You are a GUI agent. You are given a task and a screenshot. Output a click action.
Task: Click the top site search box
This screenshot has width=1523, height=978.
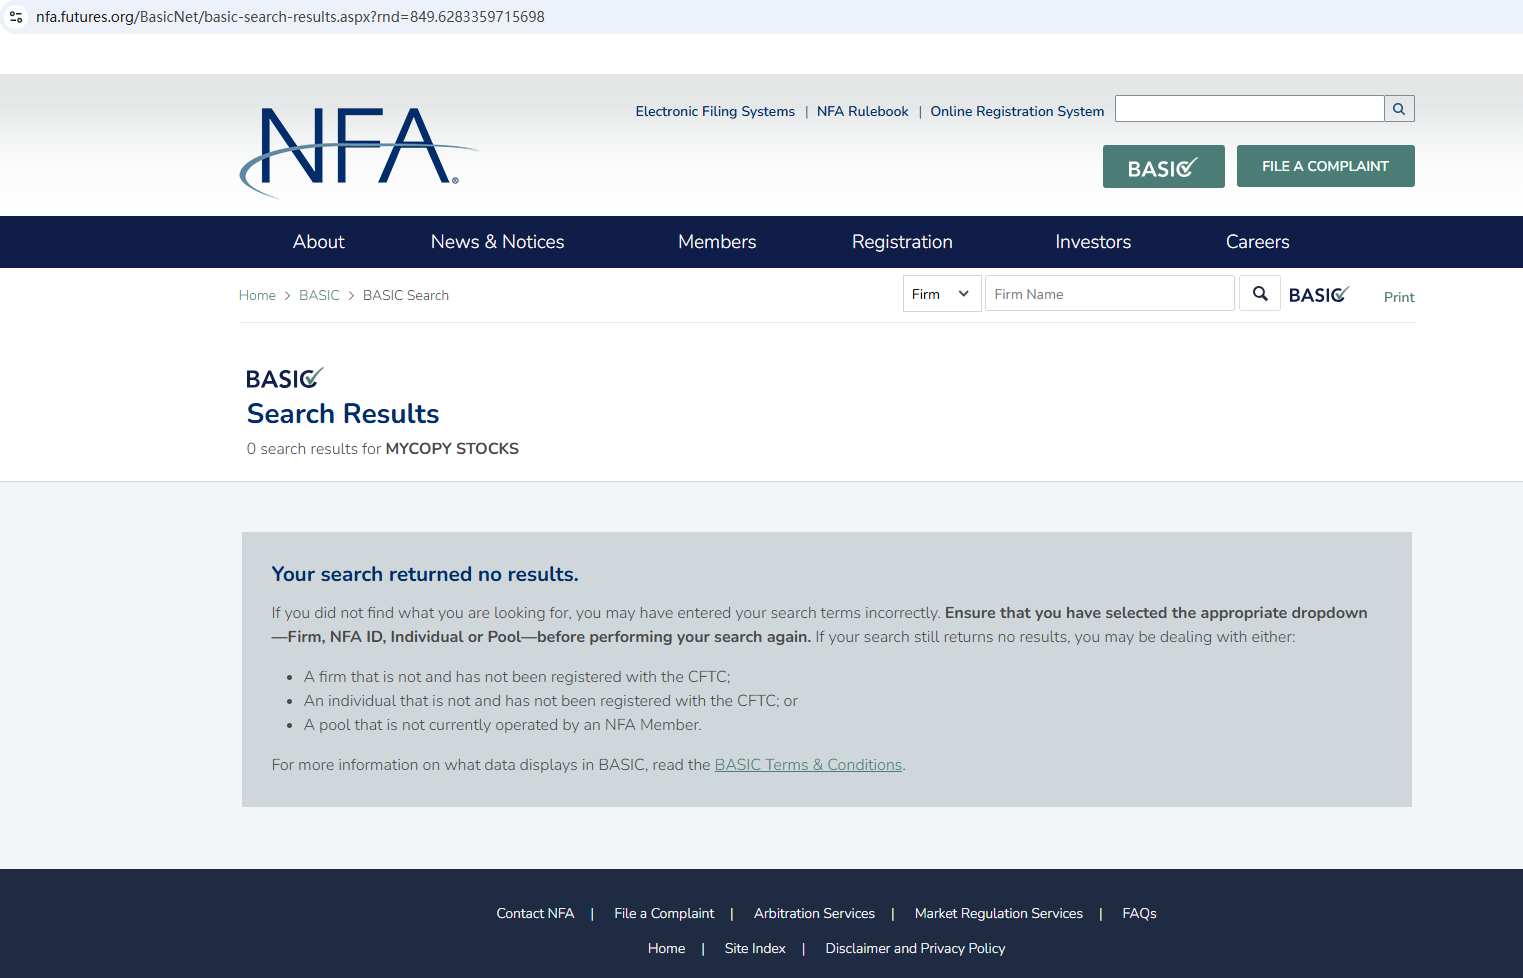[x=1249, y=109]
